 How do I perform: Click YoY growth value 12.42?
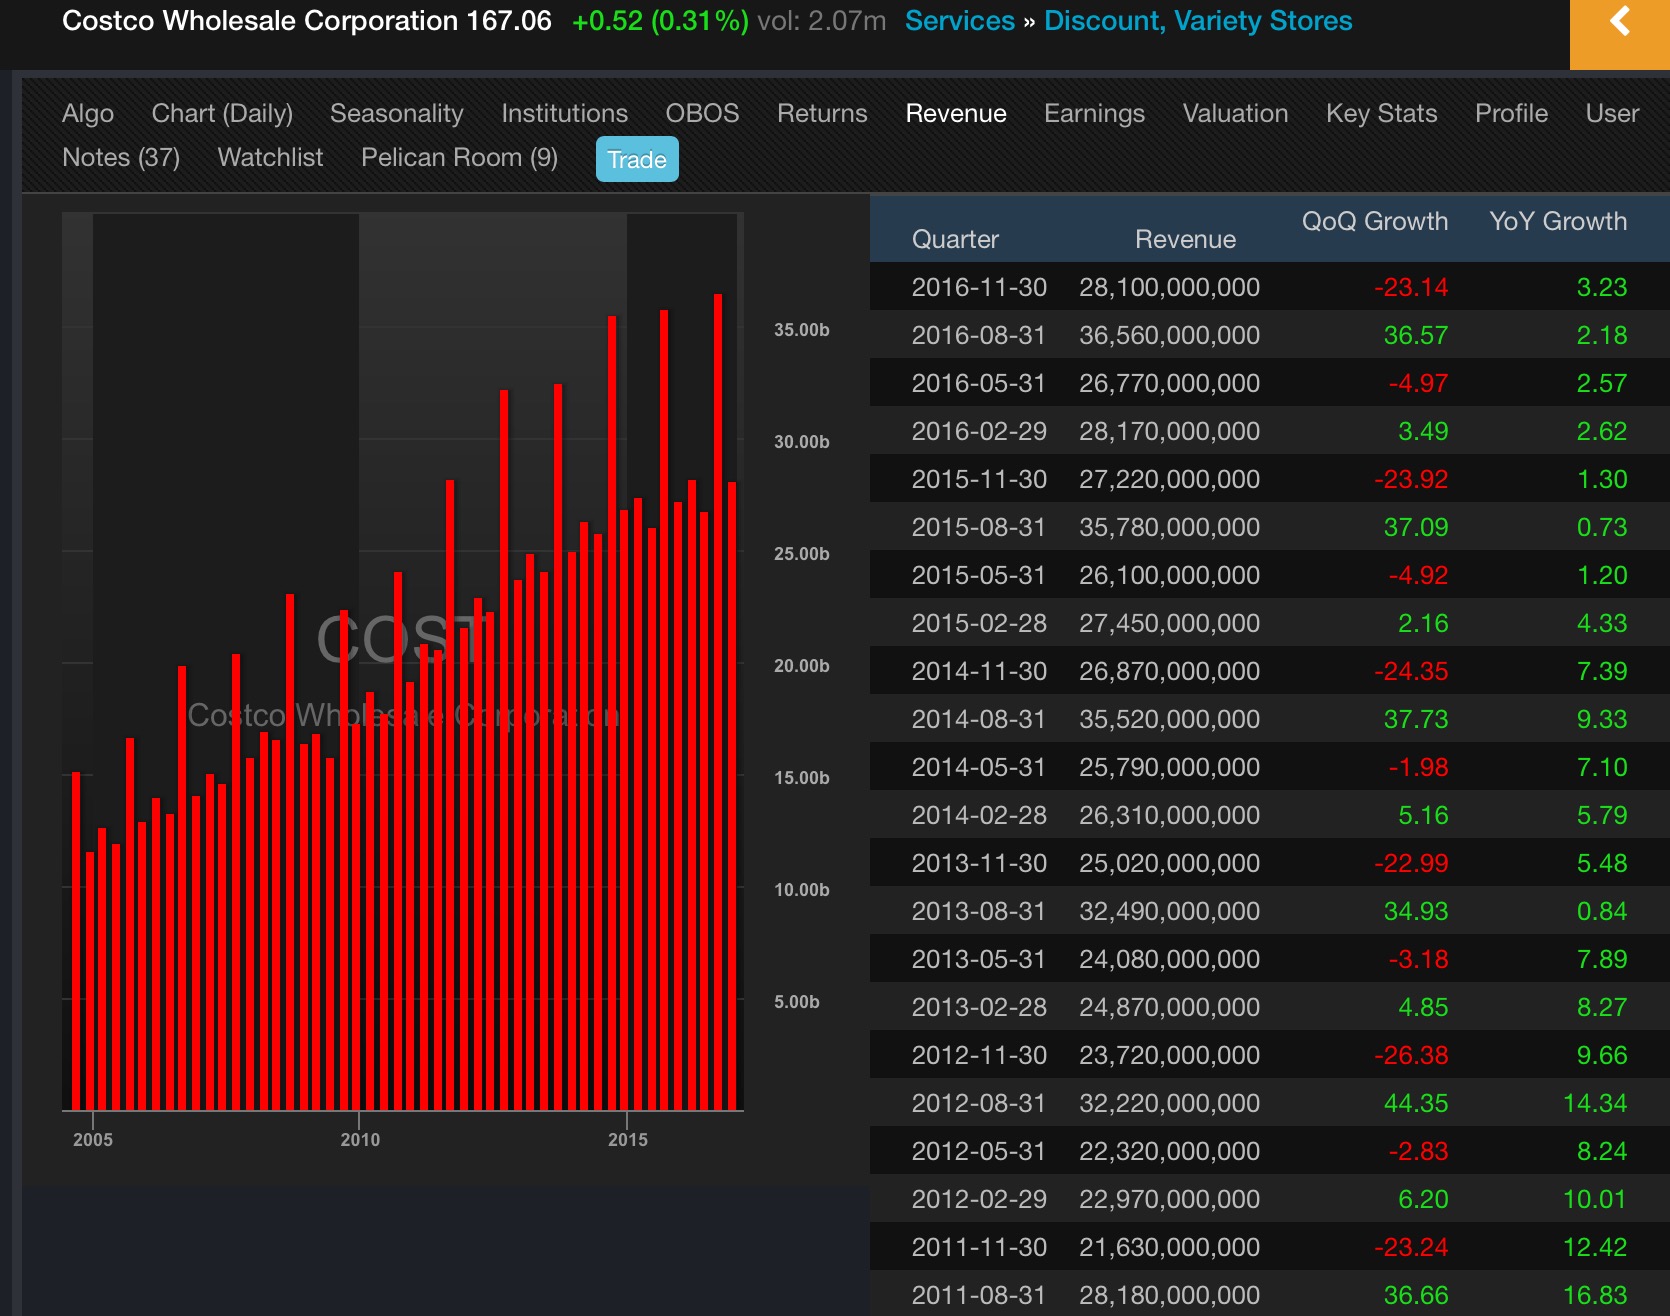(x=1594, y=1248)
